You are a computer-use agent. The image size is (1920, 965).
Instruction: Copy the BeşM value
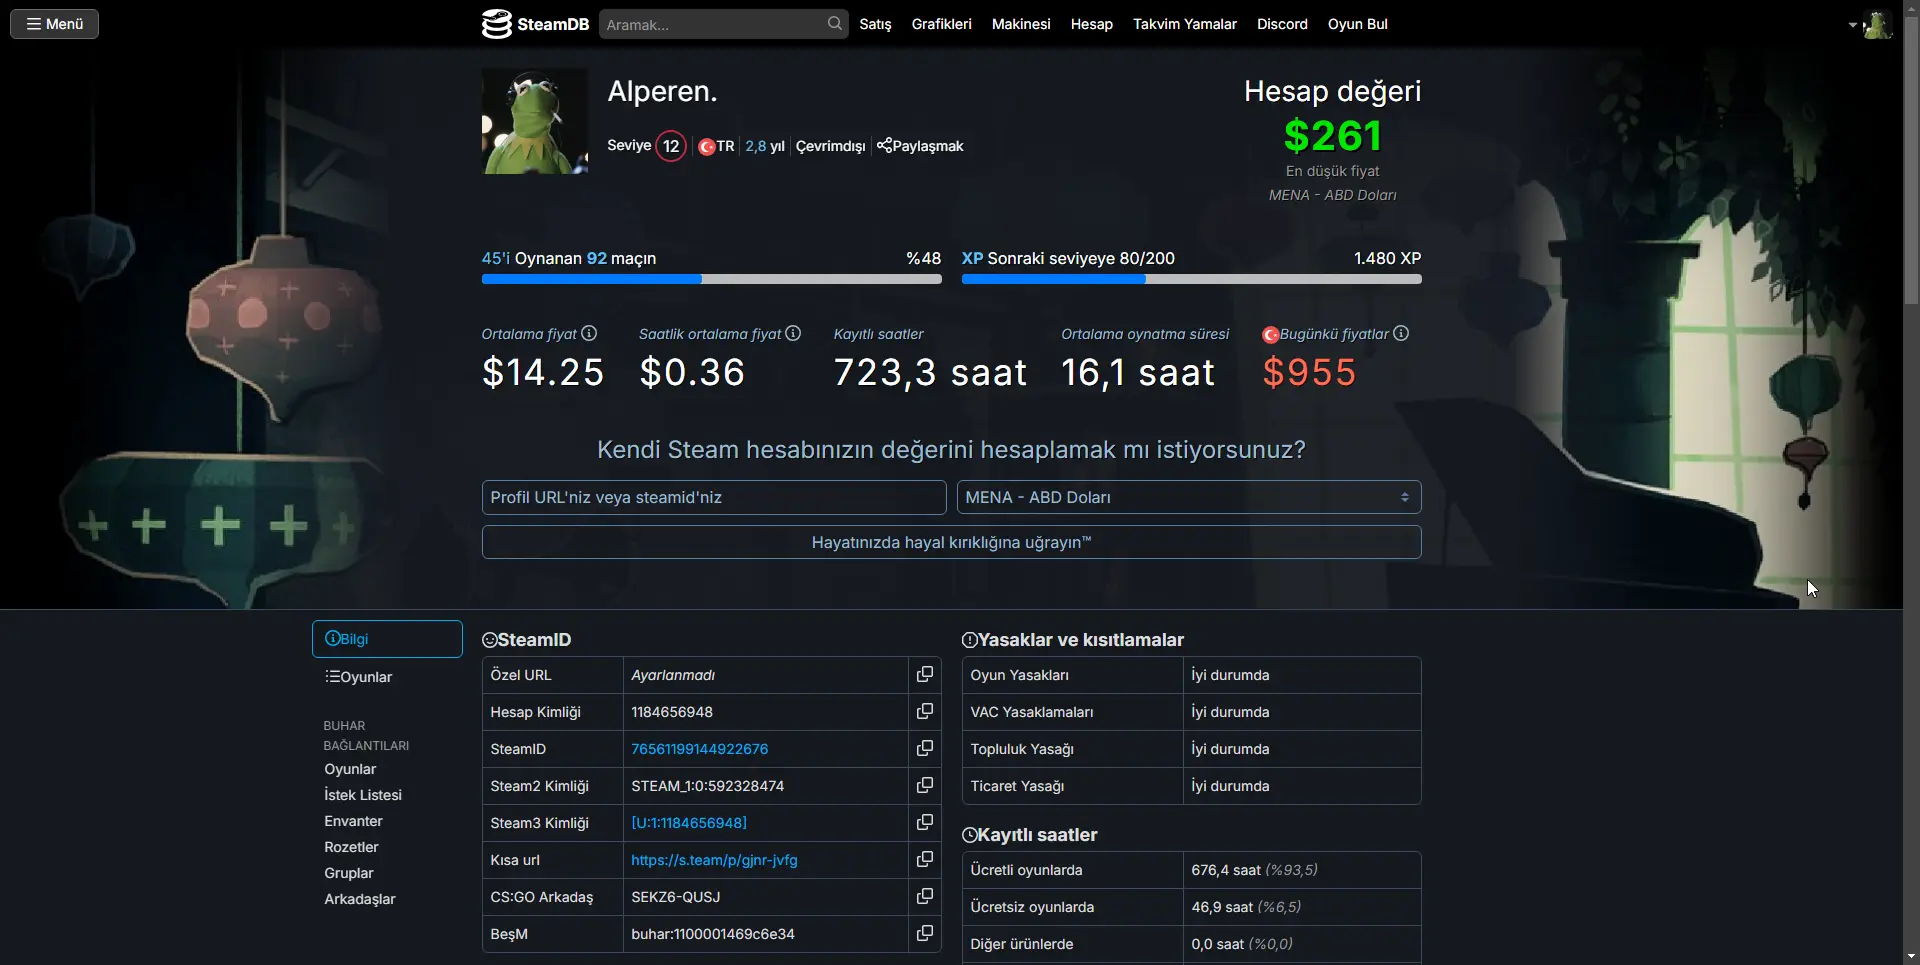pos(924,934)
